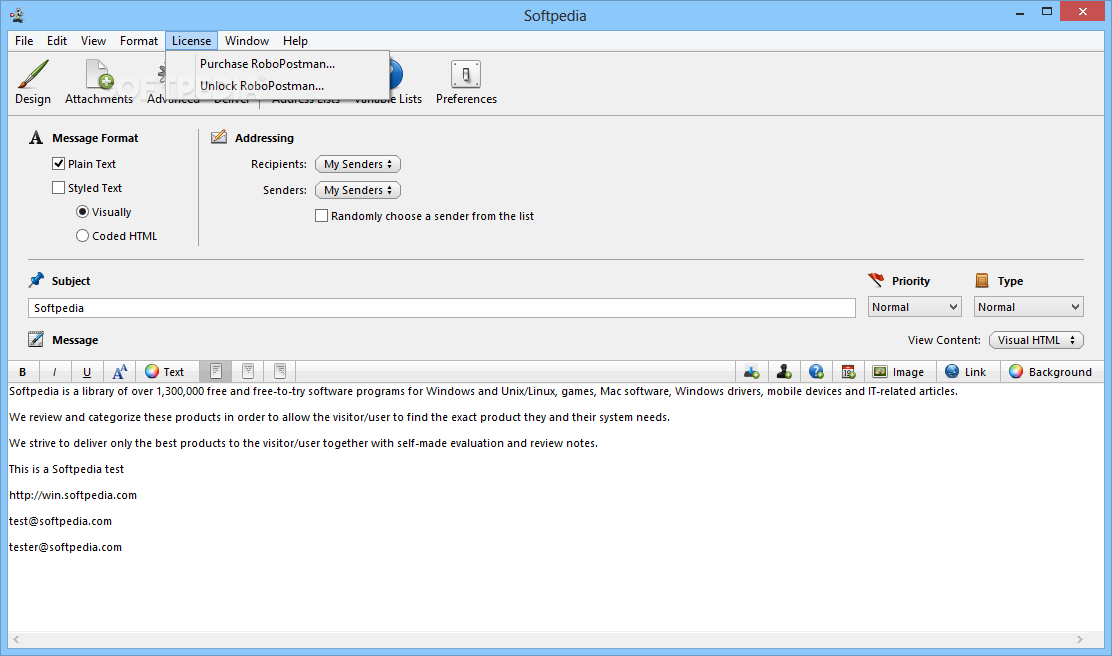Click the horizontal scrollbar left arrow
Screen dimensions: 1112x656
point(16,639)
